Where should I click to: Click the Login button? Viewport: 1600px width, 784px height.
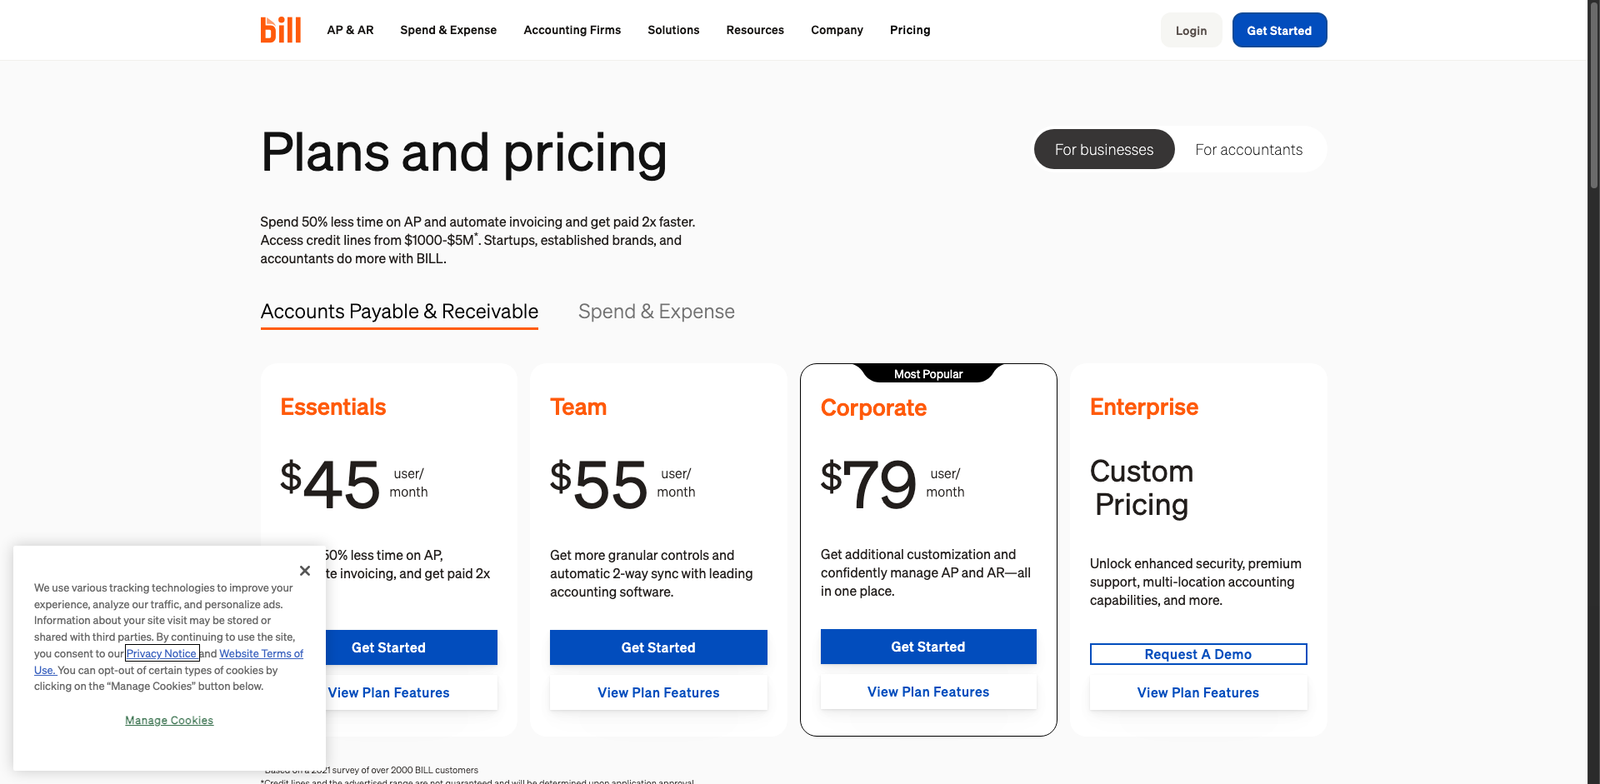point(1191,31)
